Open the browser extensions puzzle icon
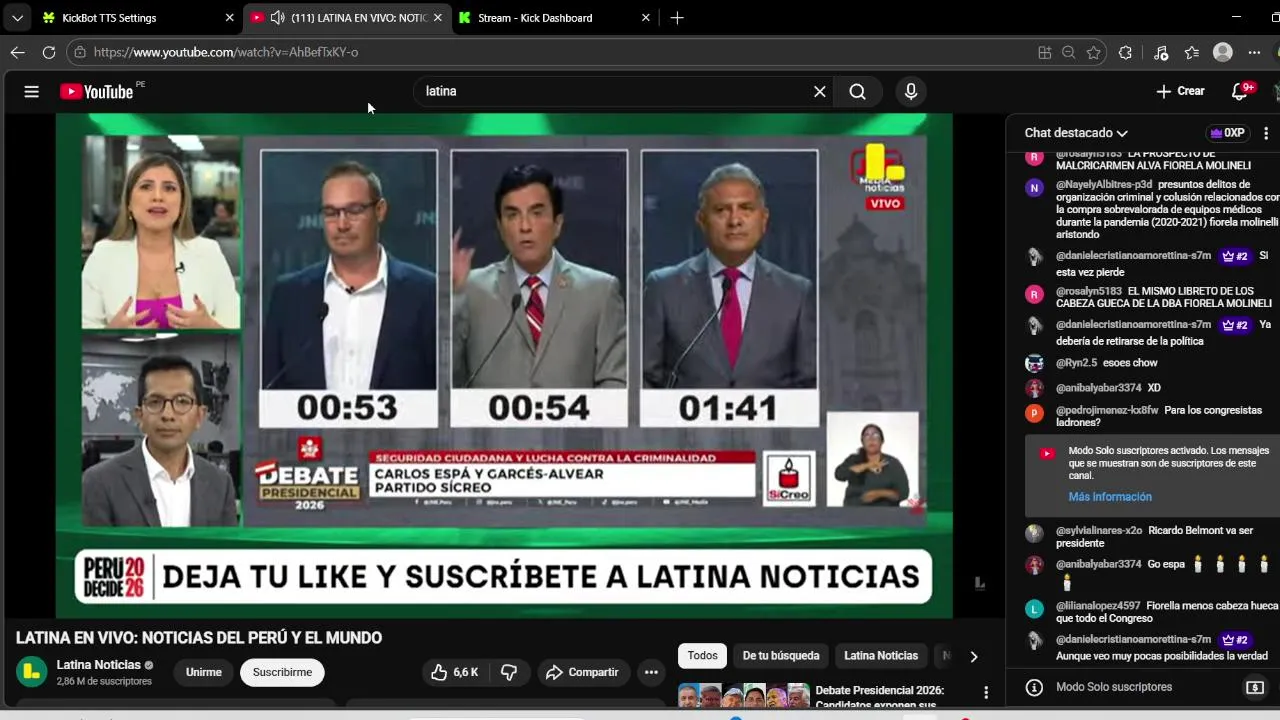 pos(1126,52)
